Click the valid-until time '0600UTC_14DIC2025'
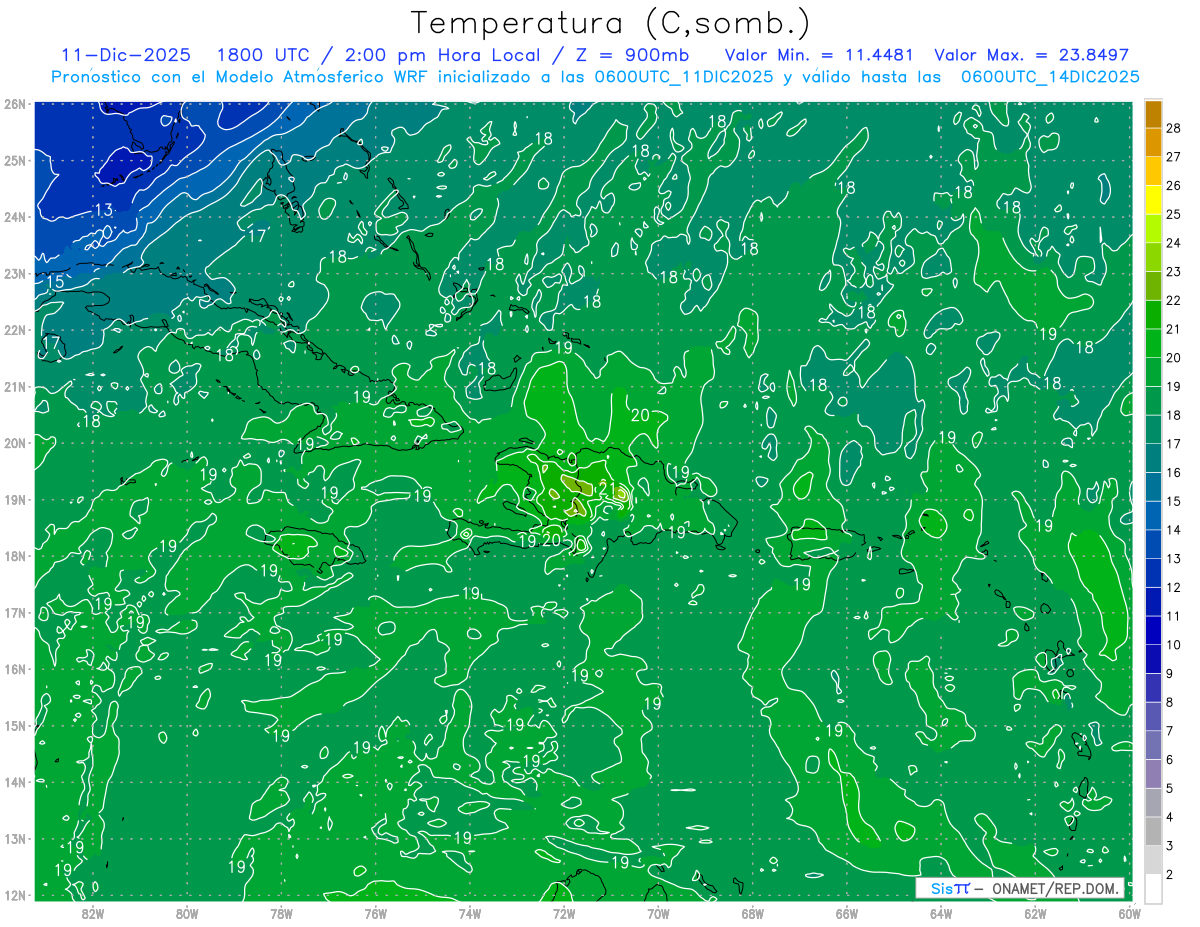Image resolution: width=1200 pixels, height=927 pixels. pyautogui.click(x=1050, y=77)
